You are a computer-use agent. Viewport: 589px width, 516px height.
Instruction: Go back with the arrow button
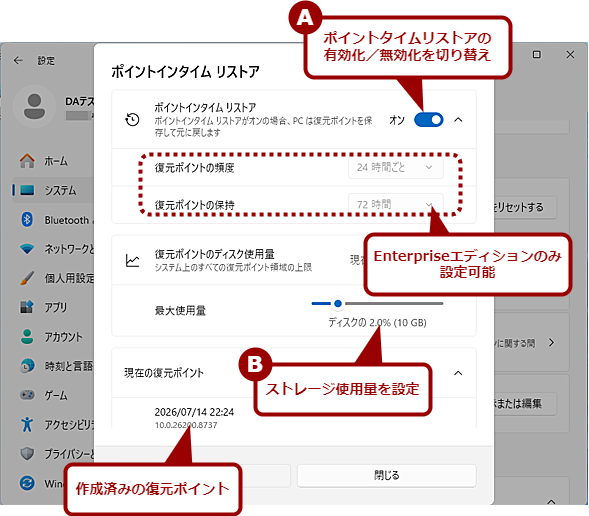(18, 60)
